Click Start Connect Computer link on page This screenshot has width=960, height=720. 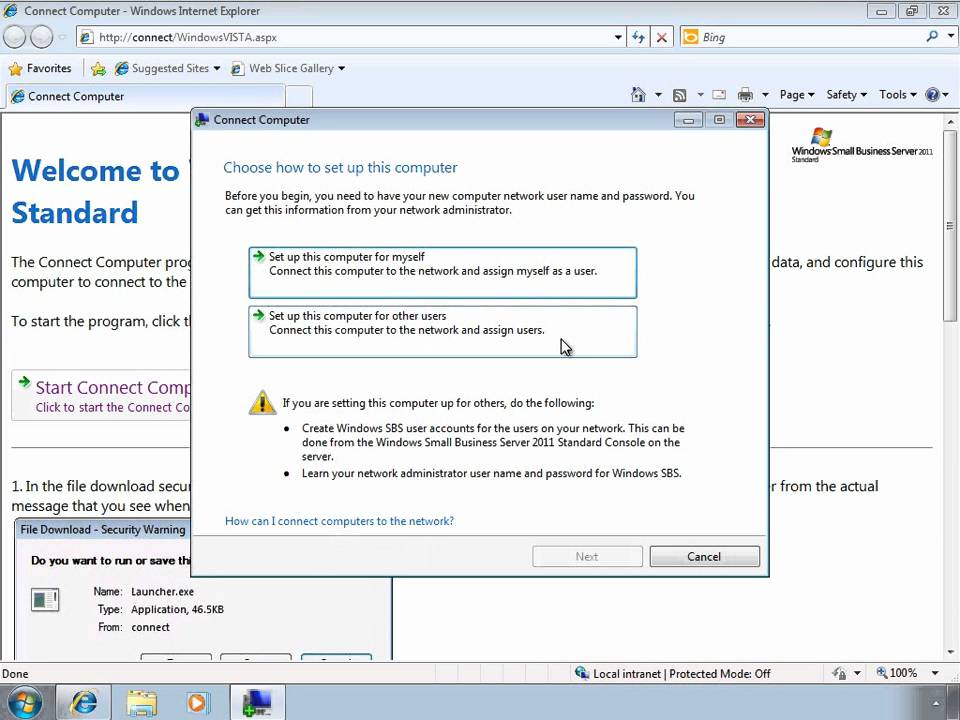click(112, 388)
